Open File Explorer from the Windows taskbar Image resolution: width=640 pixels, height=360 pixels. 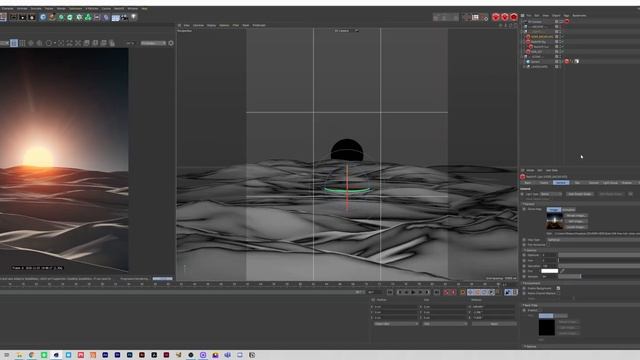pyautogui.click(x=19, y=355)
